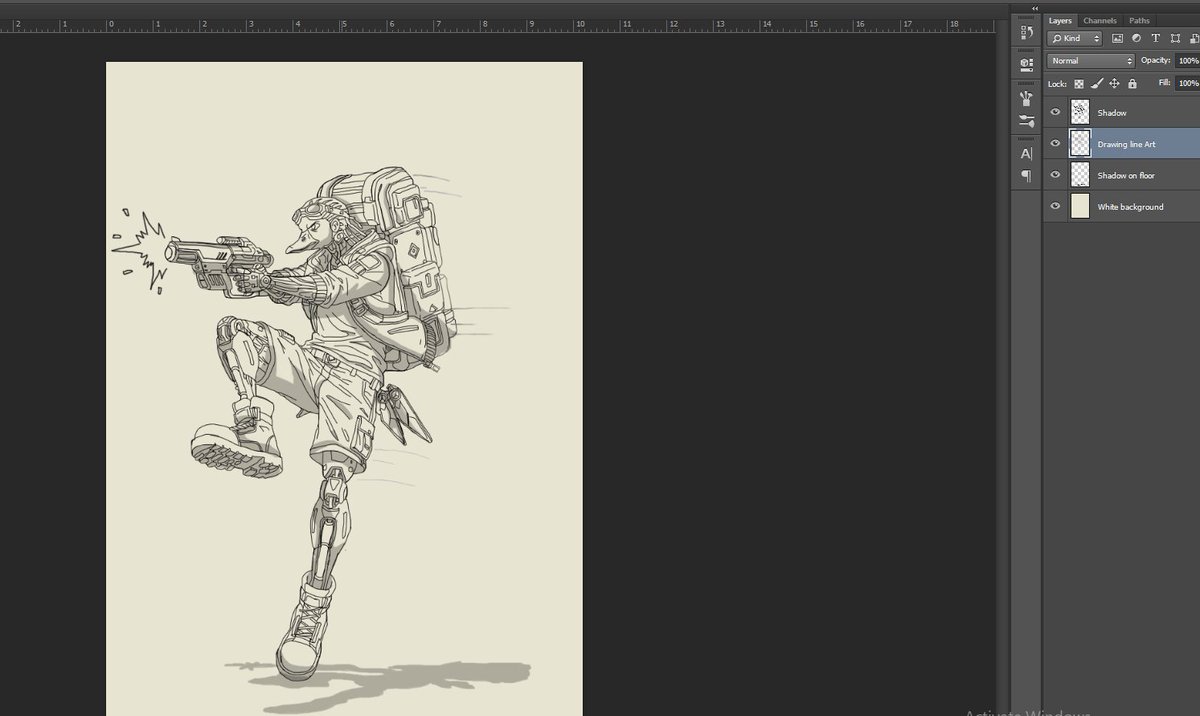Image resolution: width=1200 pixels, height=716 pixels.
Task: Enable lock position for the layer
Action: (x=1113, y=83)
